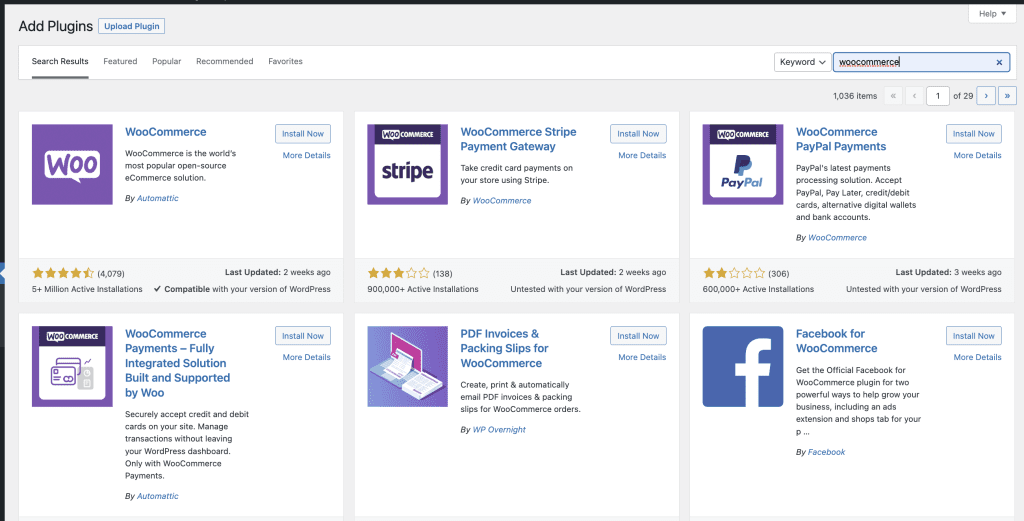Image resolution: width=1024 pixels, height=521 pixels.
Task: Open the PayPal Payments plugin icon
Action: [743, 165]
